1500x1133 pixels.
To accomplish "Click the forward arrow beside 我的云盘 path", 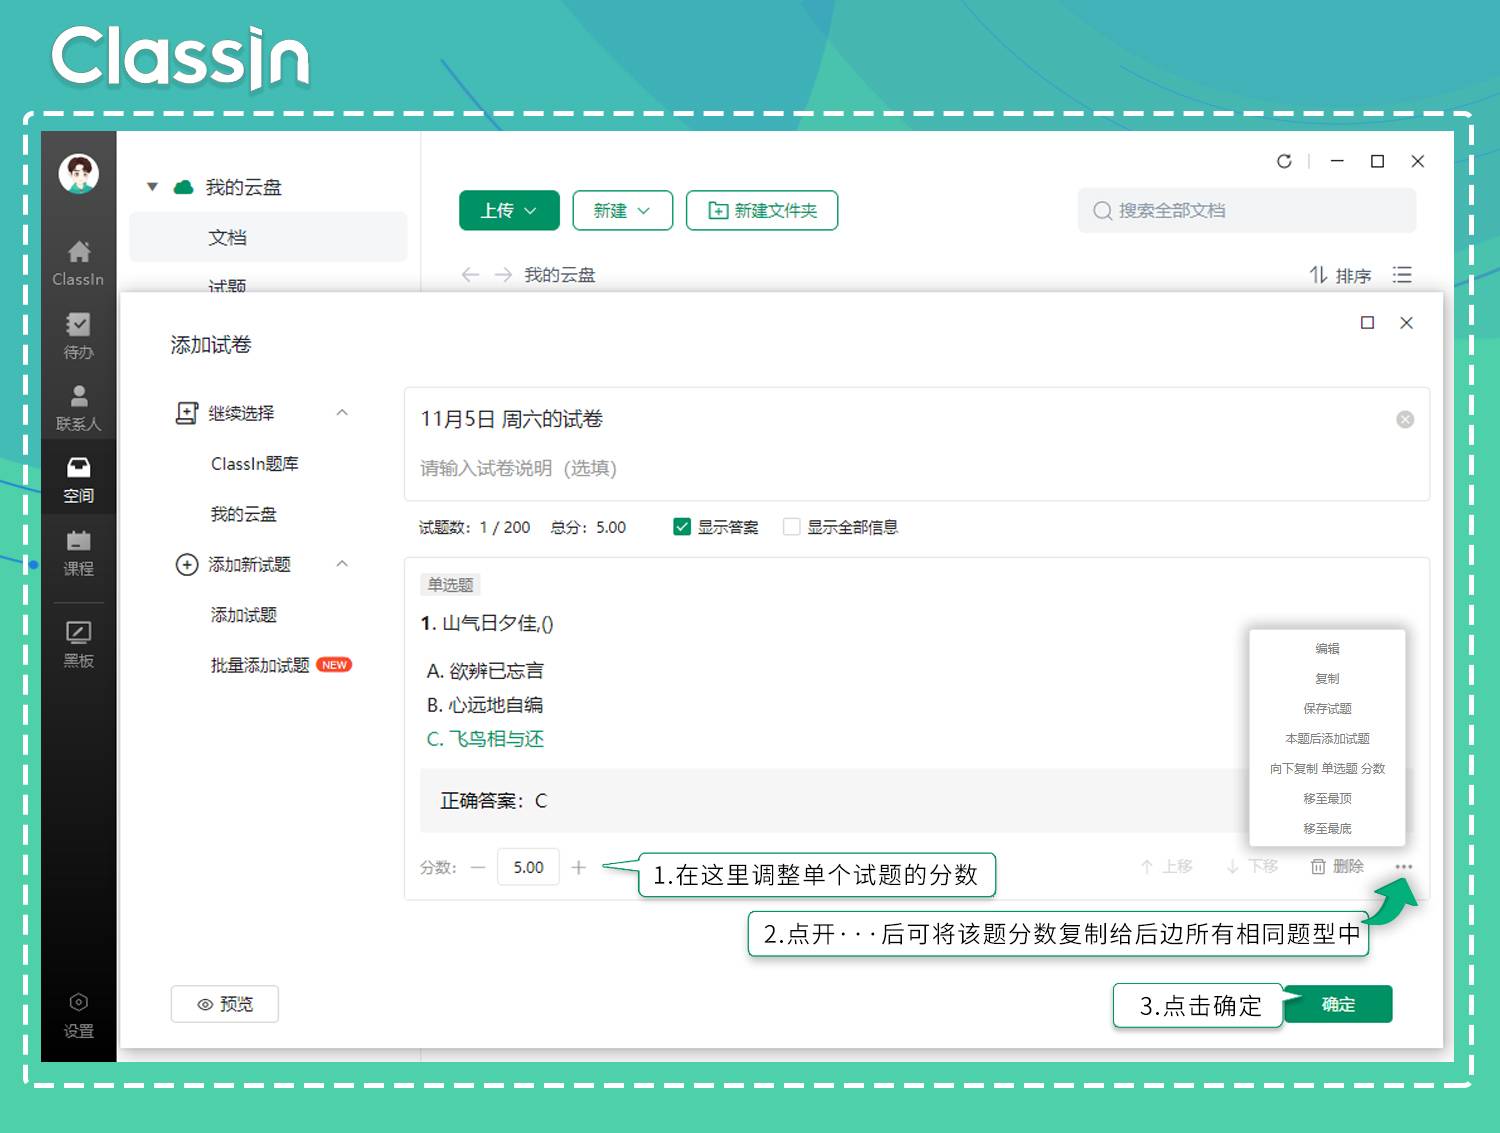I will (503, 275).
